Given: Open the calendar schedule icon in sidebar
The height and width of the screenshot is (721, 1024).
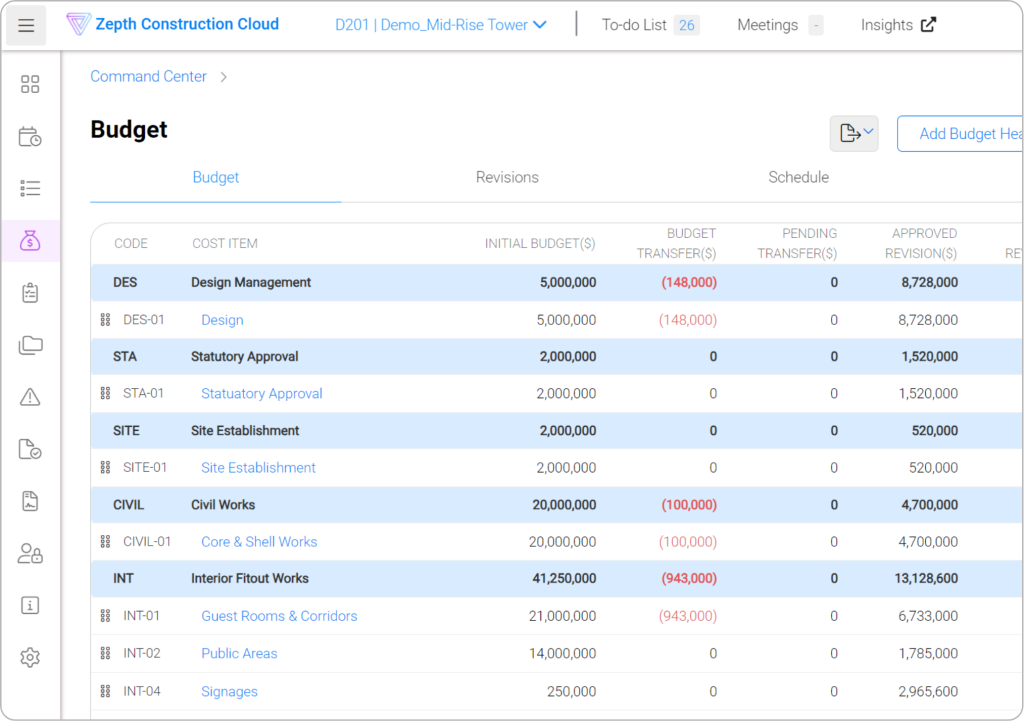Looking at the screenshot, I should 29,136.
